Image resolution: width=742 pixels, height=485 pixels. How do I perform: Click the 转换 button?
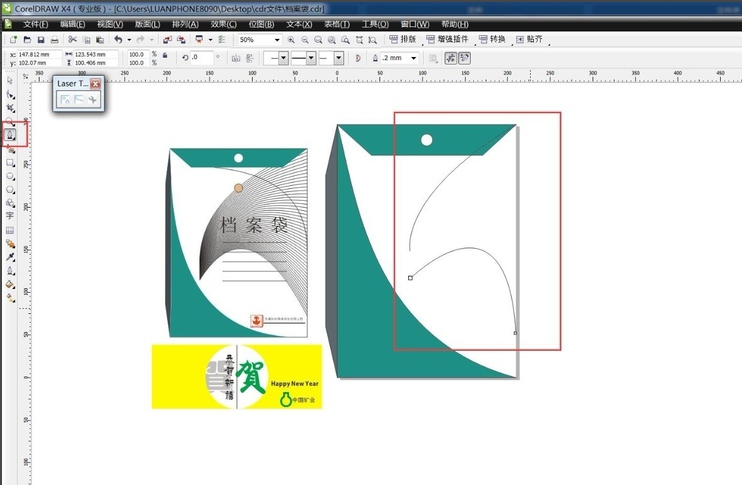tap(492, 39)
